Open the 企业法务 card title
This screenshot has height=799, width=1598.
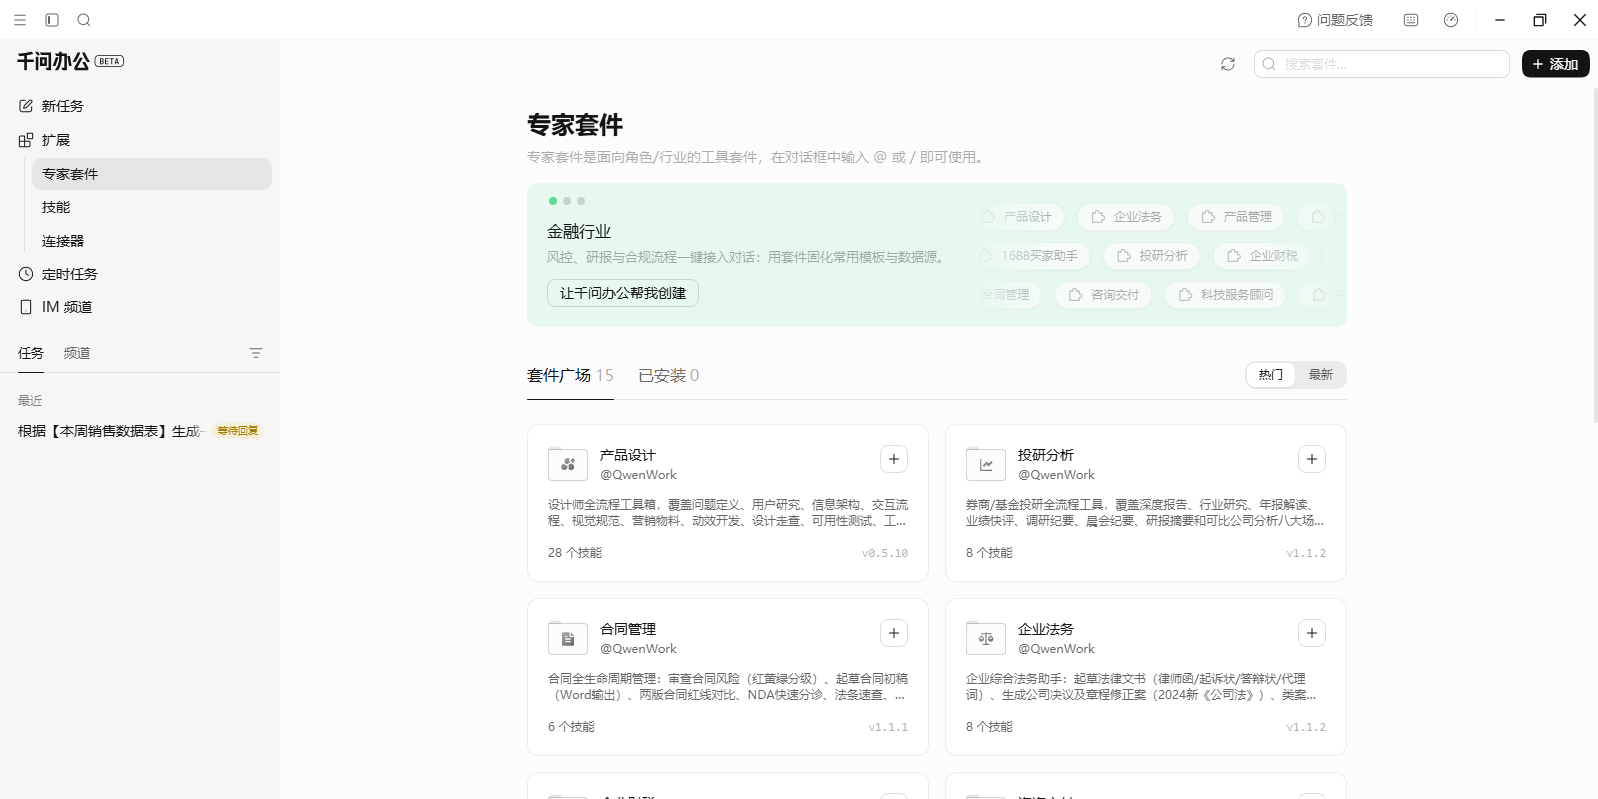tap(1046, 629)
